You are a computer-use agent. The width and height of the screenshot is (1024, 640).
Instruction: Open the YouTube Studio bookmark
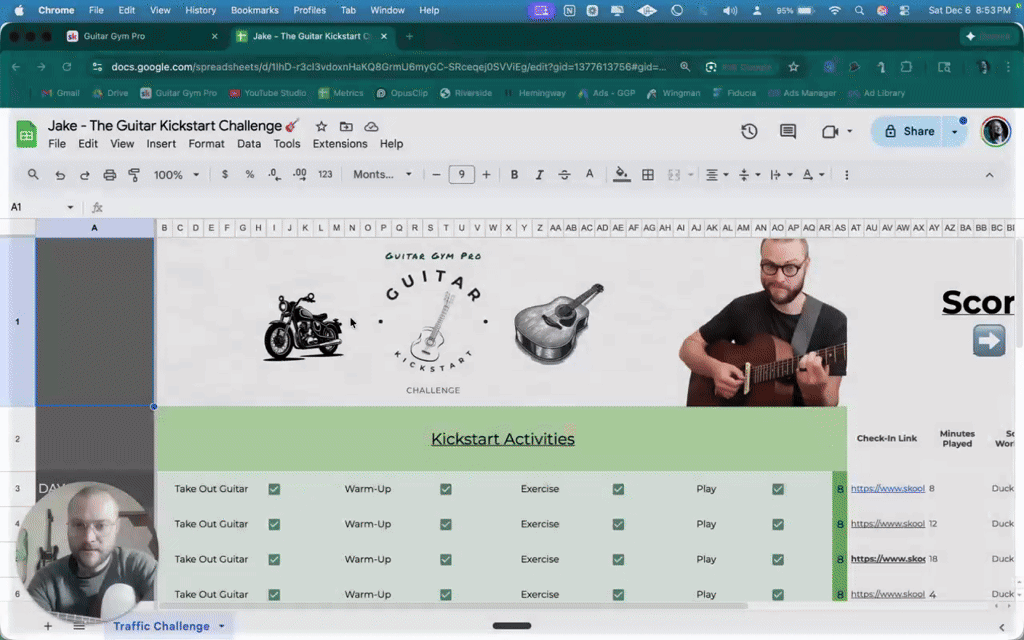(x=268, y=93)
